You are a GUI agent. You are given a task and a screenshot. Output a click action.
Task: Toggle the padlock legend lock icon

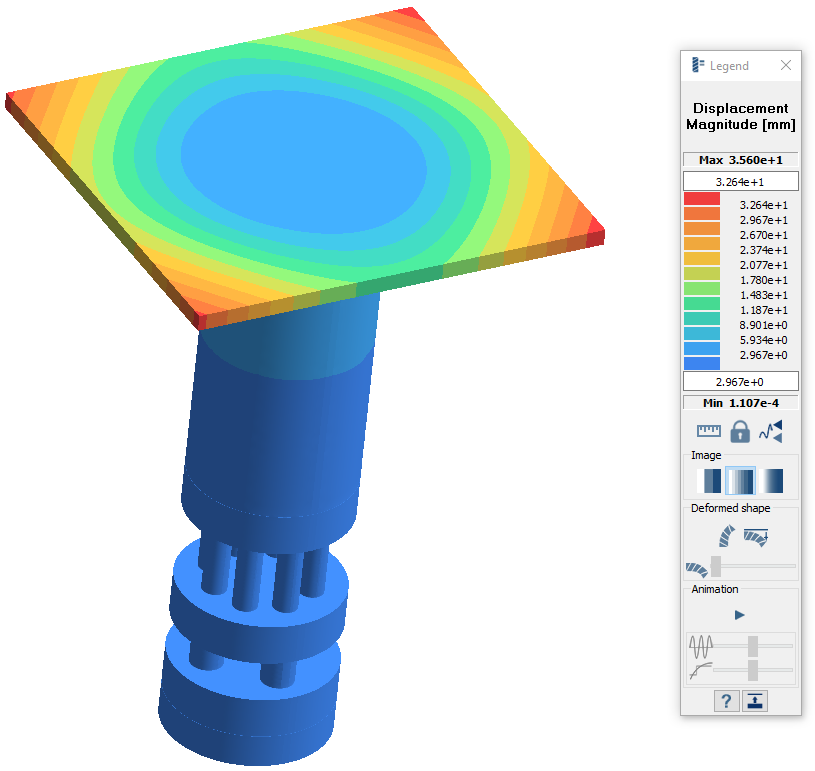(739, 431)
